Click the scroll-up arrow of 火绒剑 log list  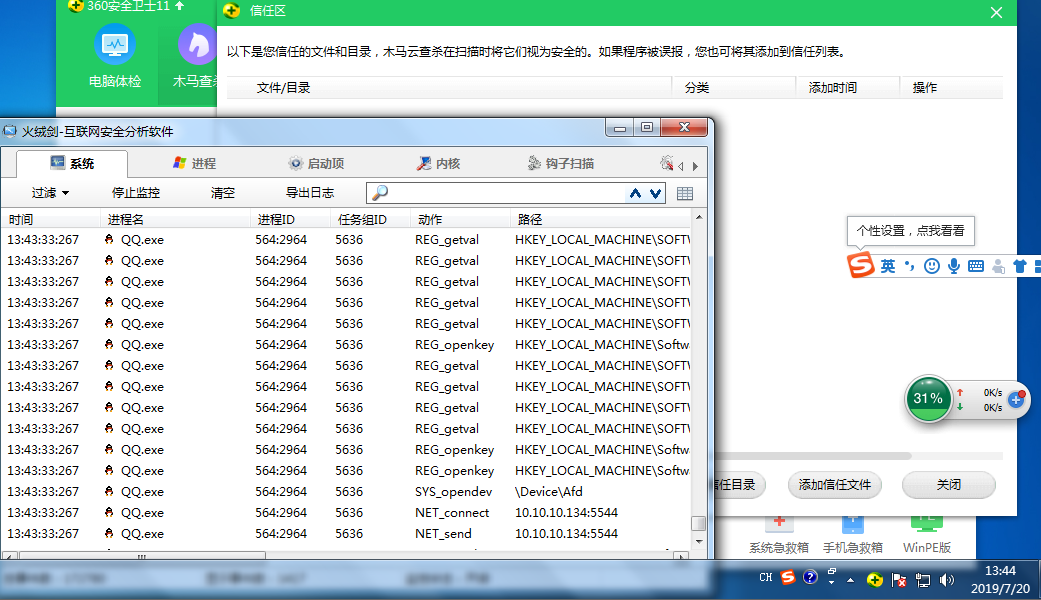click(x=698, y=218)
